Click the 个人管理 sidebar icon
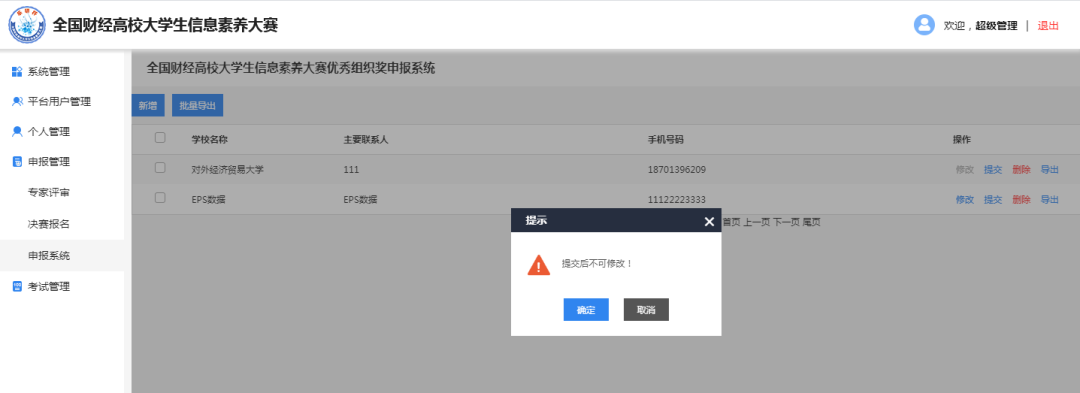The image size is (1080, 393). click(x=17, y=131)
